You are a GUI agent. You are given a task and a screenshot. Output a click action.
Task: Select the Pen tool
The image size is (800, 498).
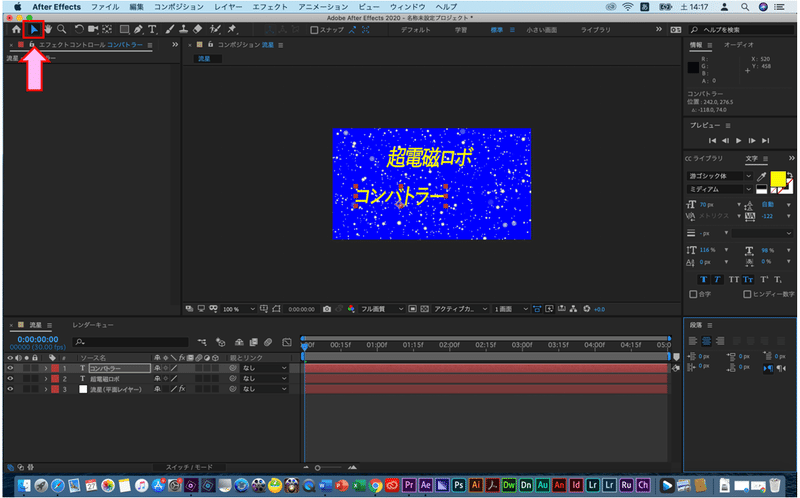138,30
